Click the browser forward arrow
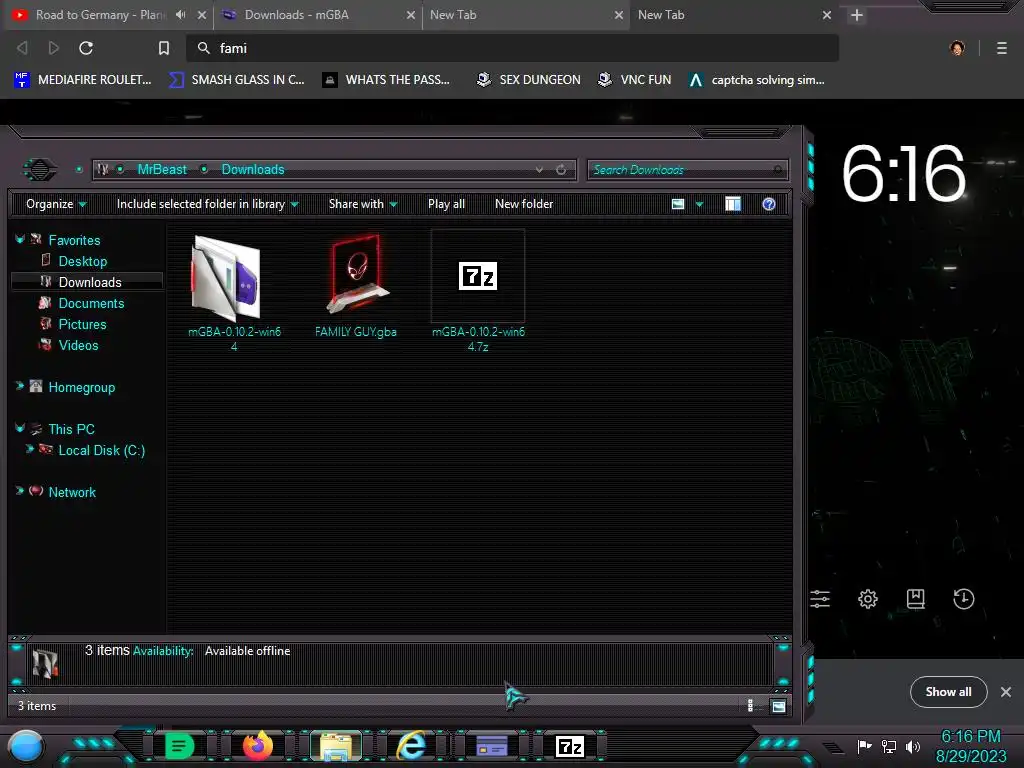 tap(54, 48)
